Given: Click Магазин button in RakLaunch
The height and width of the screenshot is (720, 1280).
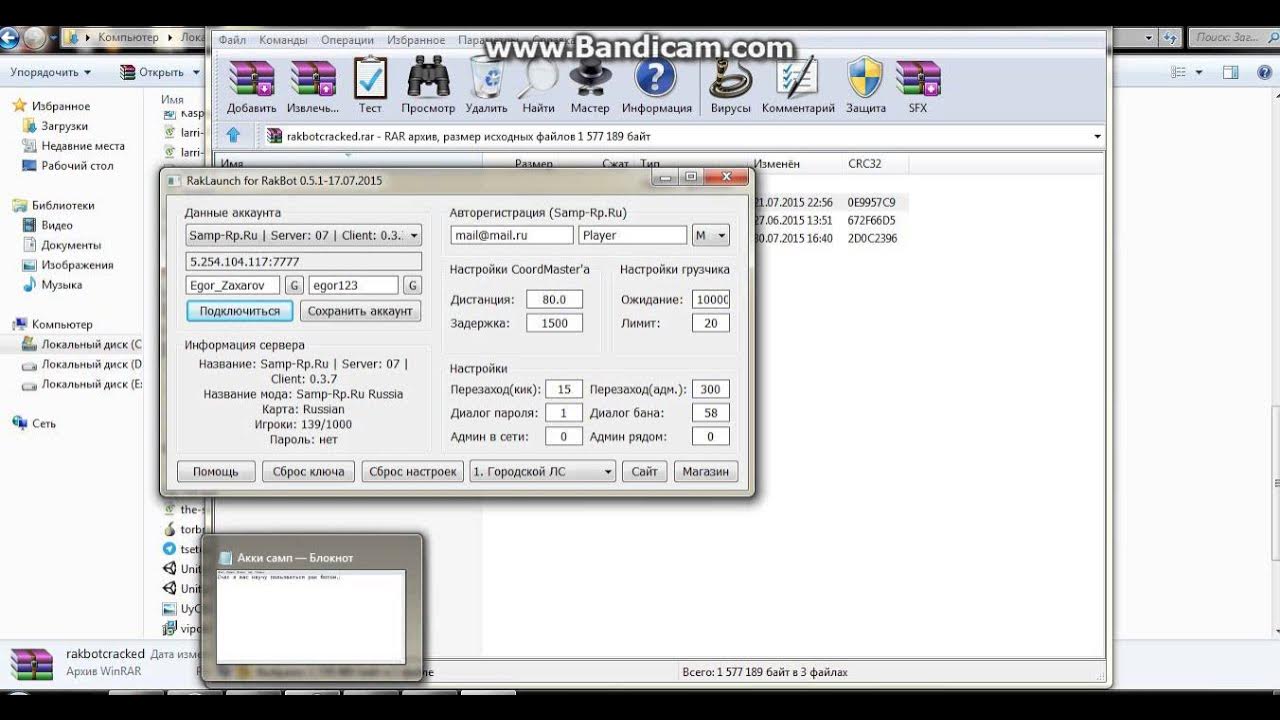Looking at the screenshot, I should click(x=706, y=471).
